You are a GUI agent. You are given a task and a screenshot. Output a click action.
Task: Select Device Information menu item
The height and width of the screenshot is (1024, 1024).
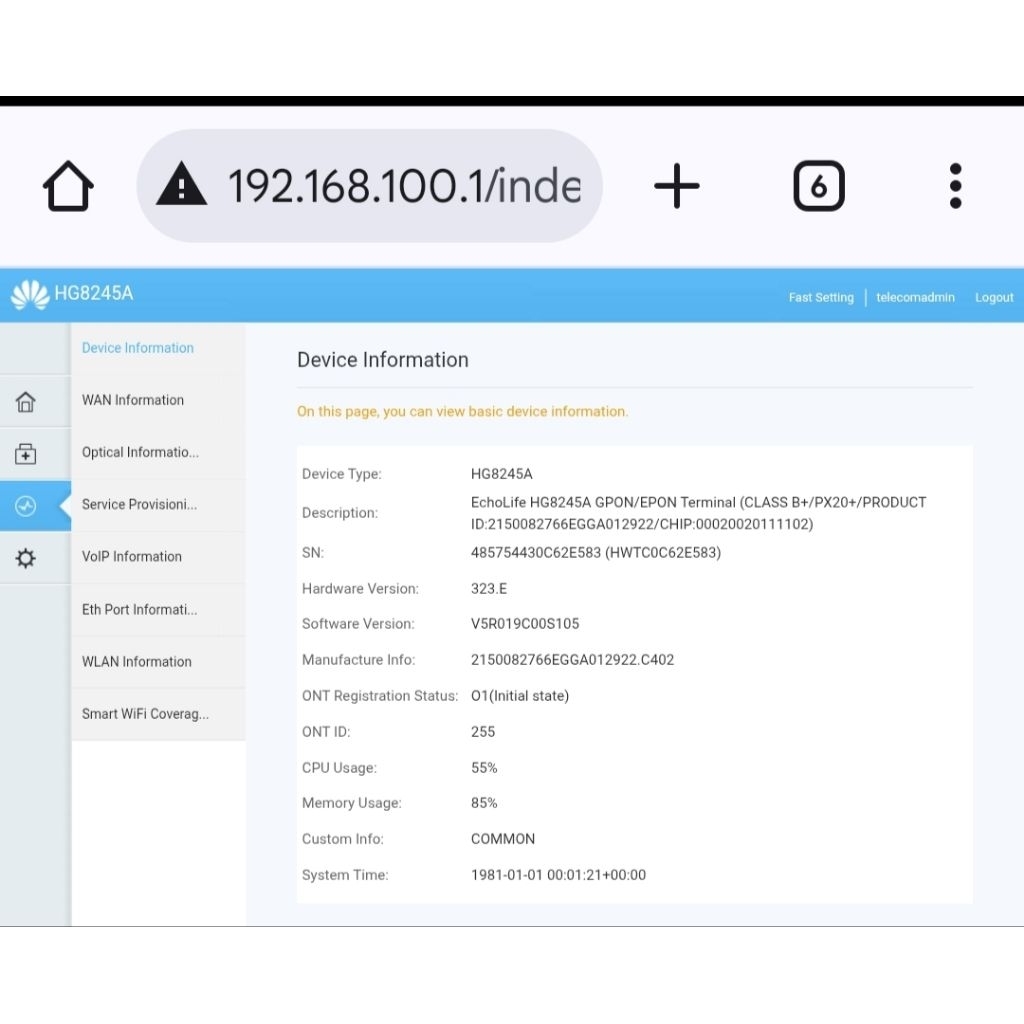pyautogui.click(x=138, y=348)
